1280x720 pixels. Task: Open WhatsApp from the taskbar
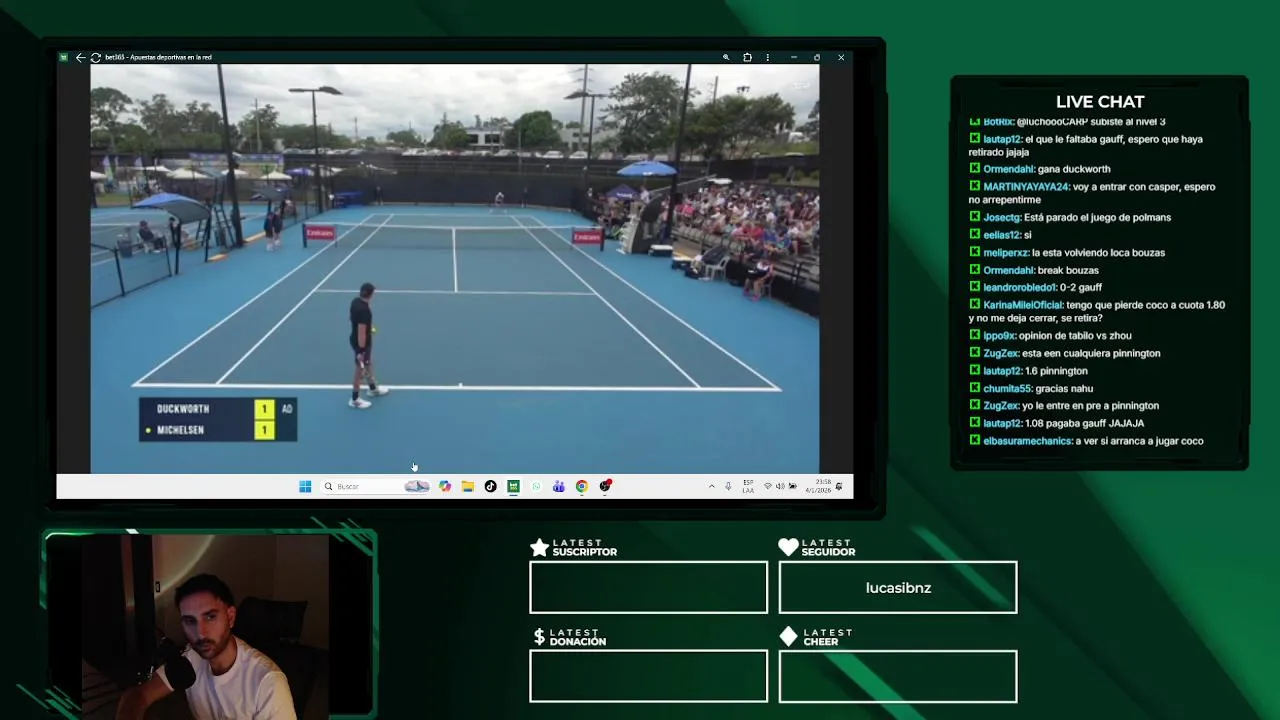[536, 486]
